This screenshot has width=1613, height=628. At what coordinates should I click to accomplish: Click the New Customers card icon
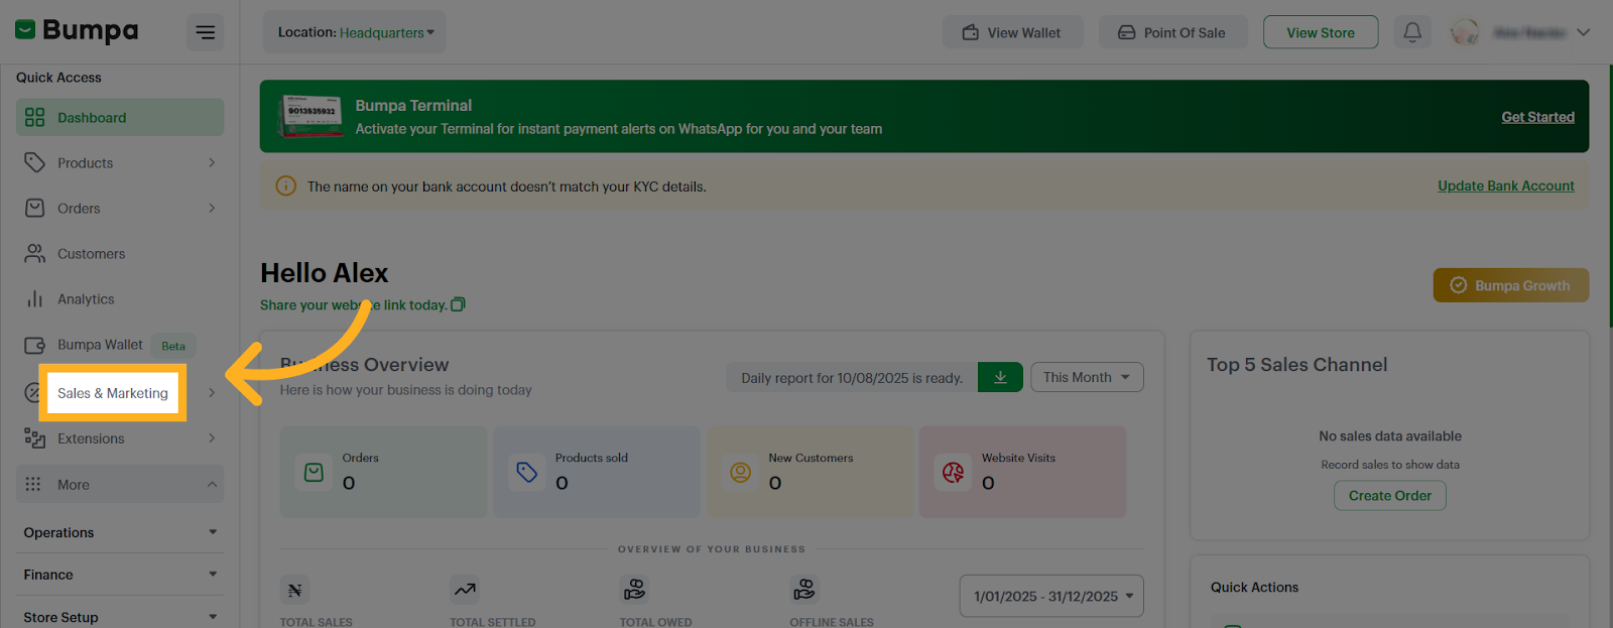pos(740,472)
